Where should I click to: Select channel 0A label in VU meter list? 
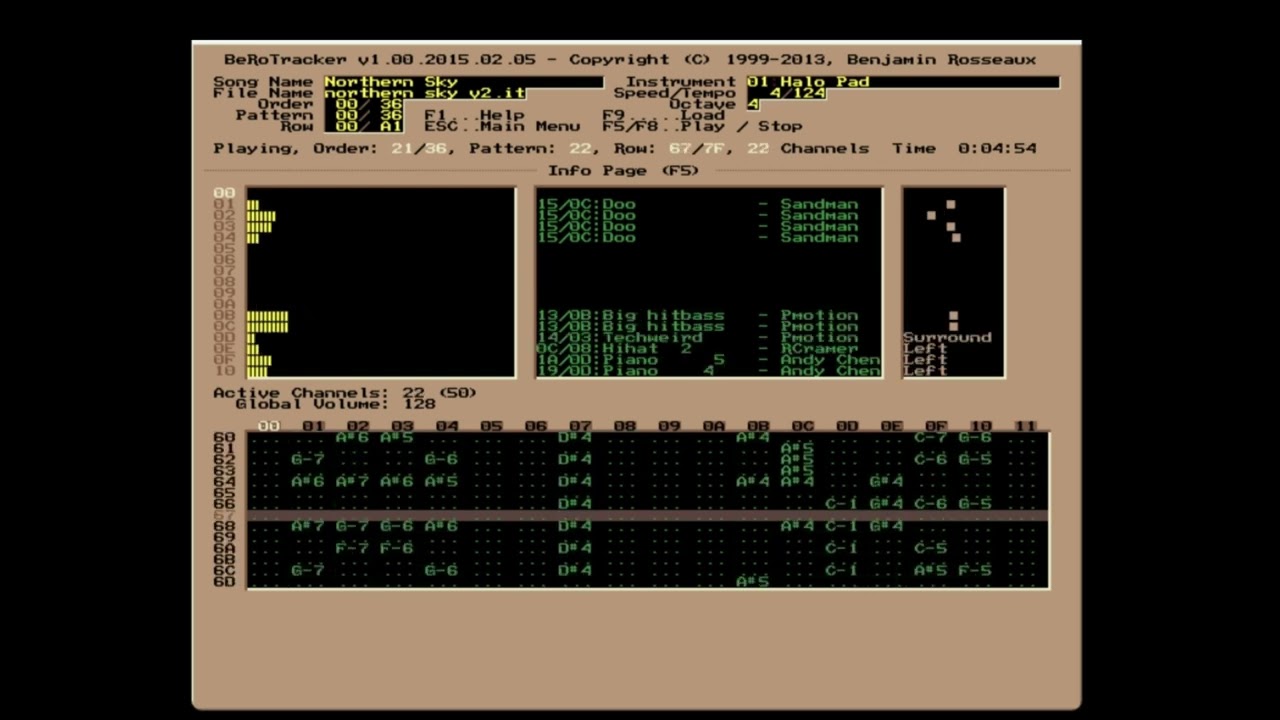coord(224,304)
